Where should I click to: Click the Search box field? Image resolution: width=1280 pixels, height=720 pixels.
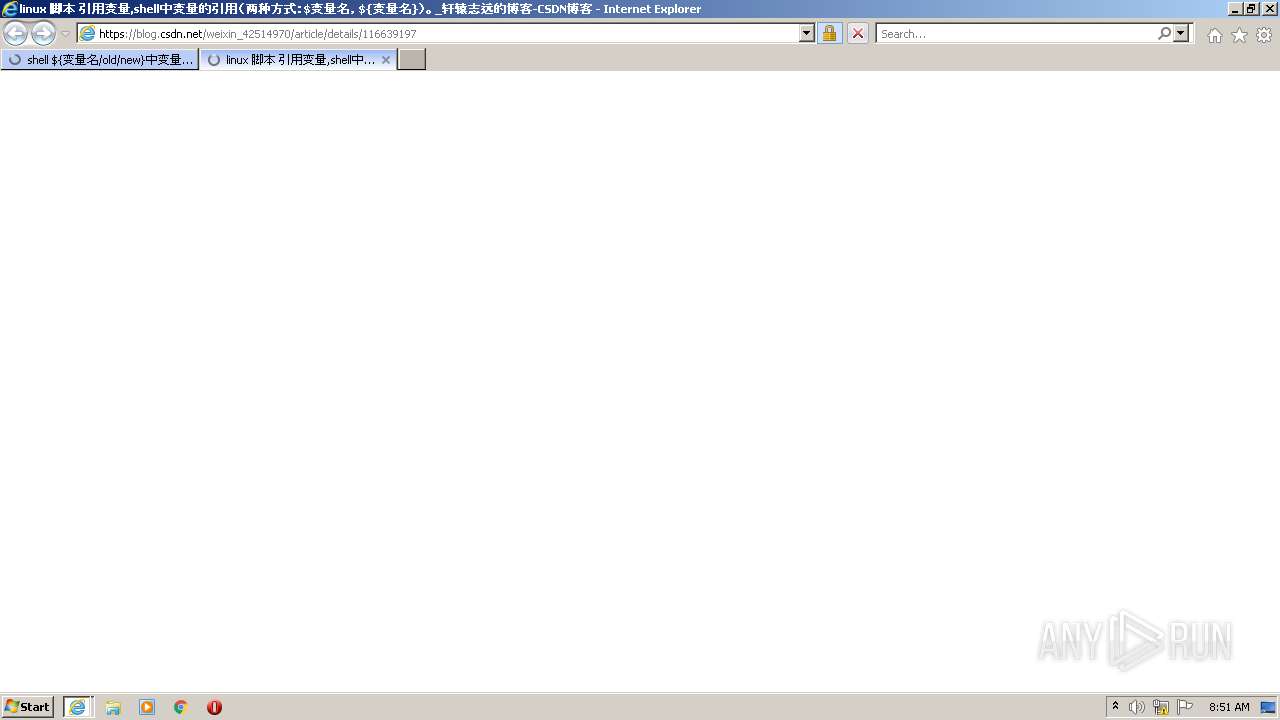coord(1015,34)
